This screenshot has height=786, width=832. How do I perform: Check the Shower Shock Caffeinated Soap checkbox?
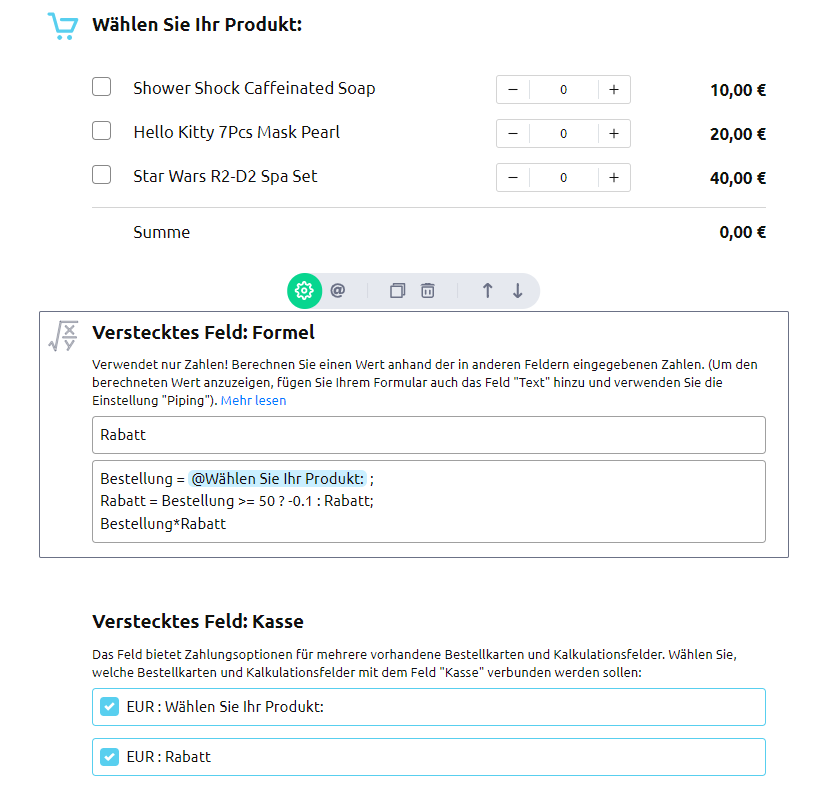(102, 87)
